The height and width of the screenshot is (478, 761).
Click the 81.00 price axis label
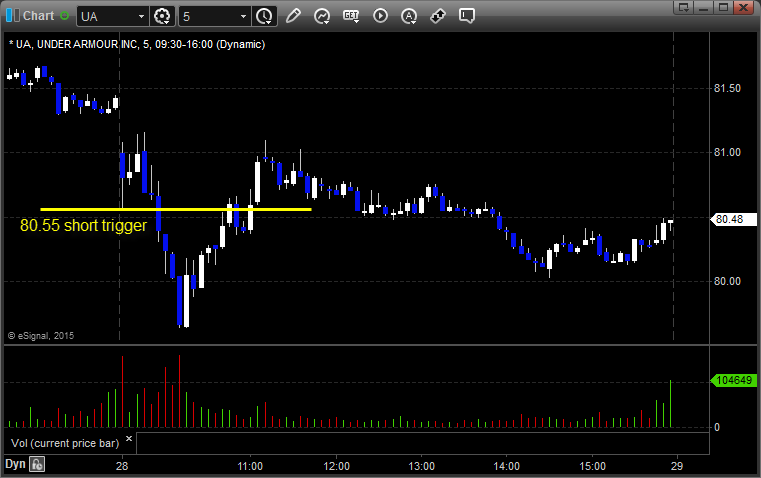point(727,152)
